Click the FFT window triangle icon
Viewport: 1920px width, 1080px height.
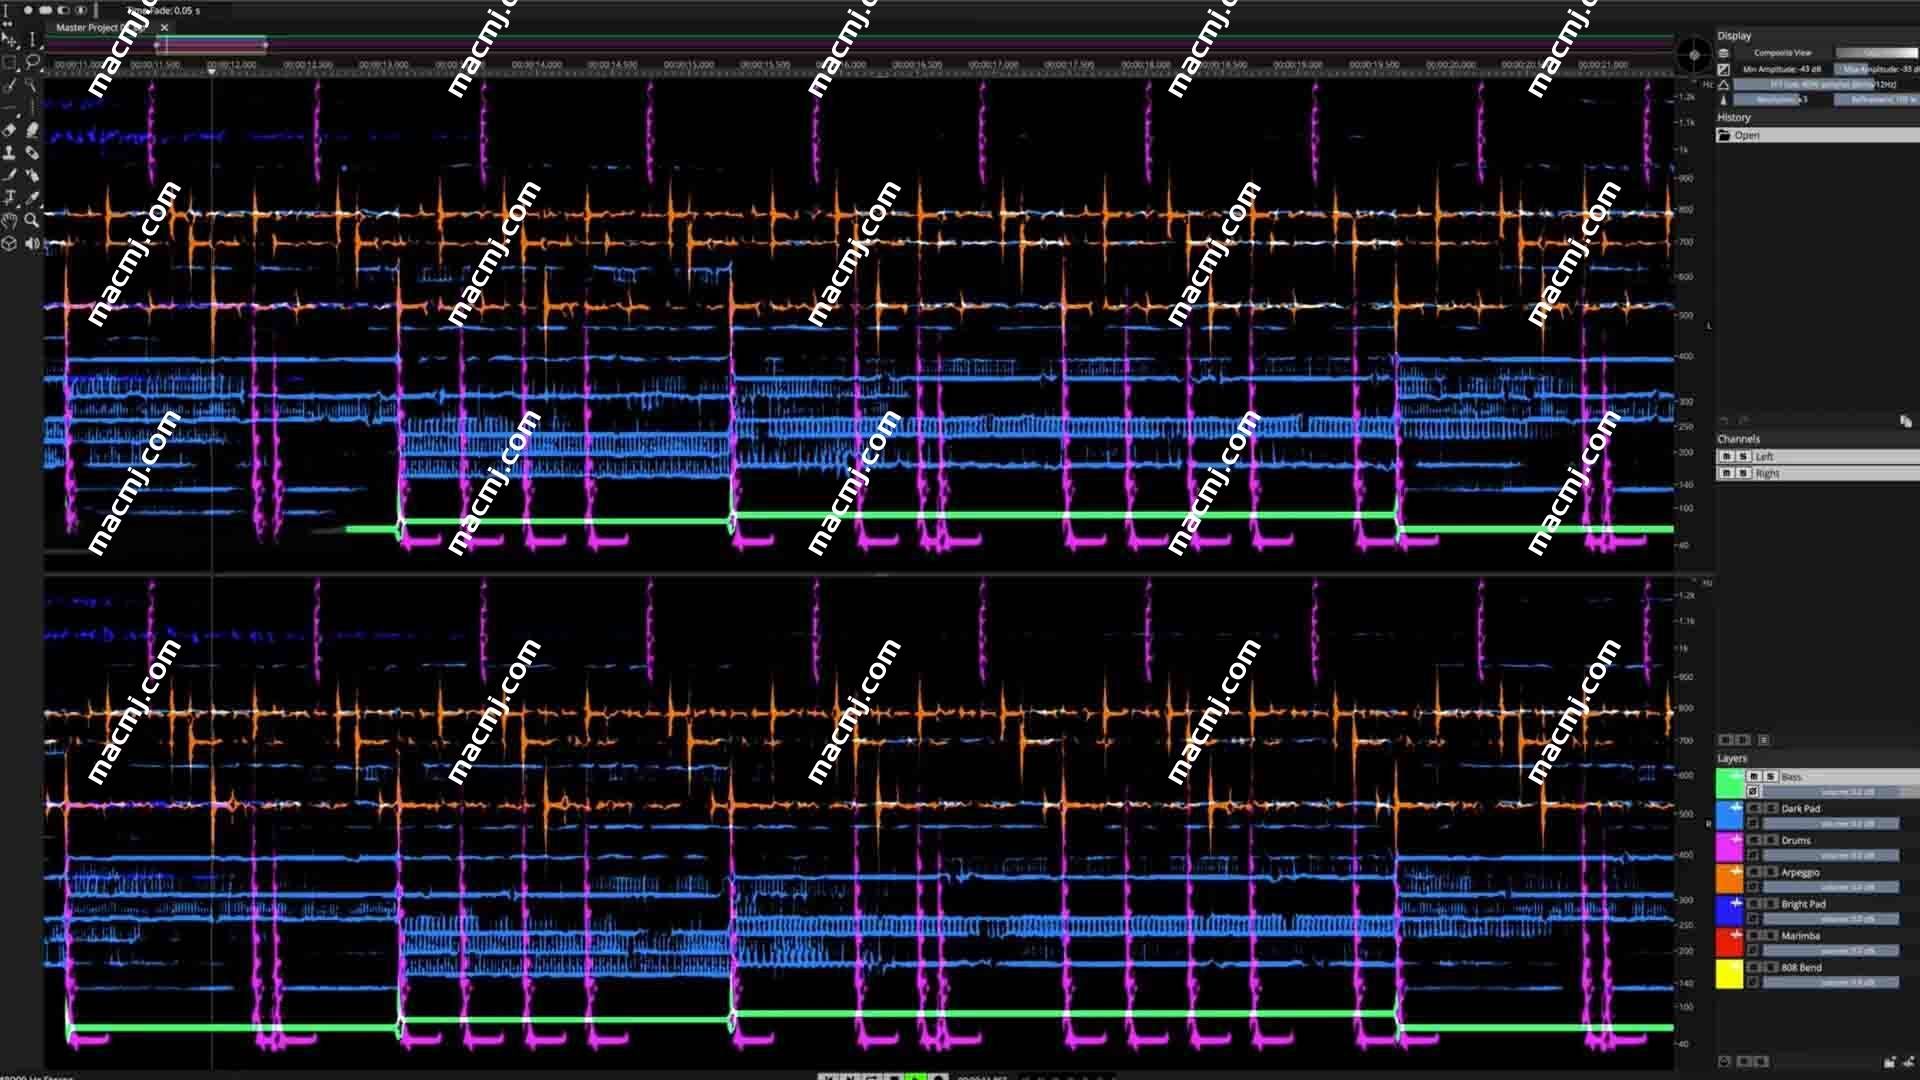coord(1724,85)
